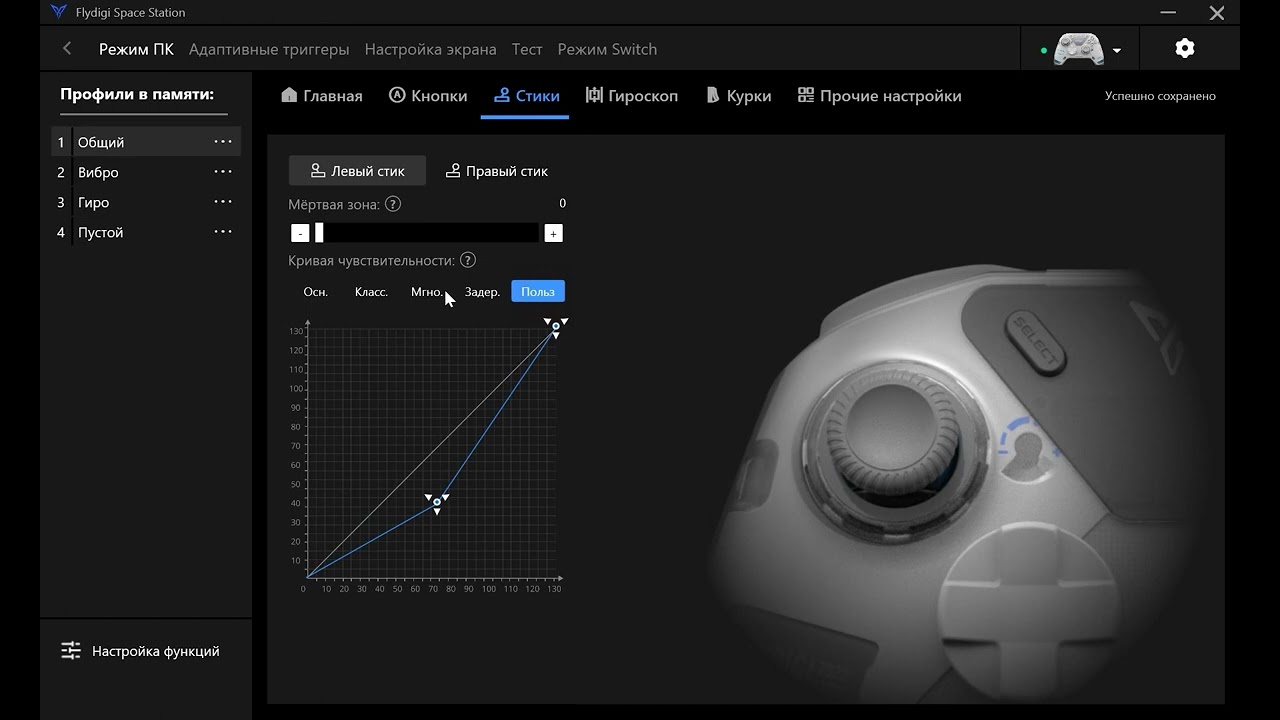
Task: Minimize the Flydigi Space Station window
Action: point(1167,13)
